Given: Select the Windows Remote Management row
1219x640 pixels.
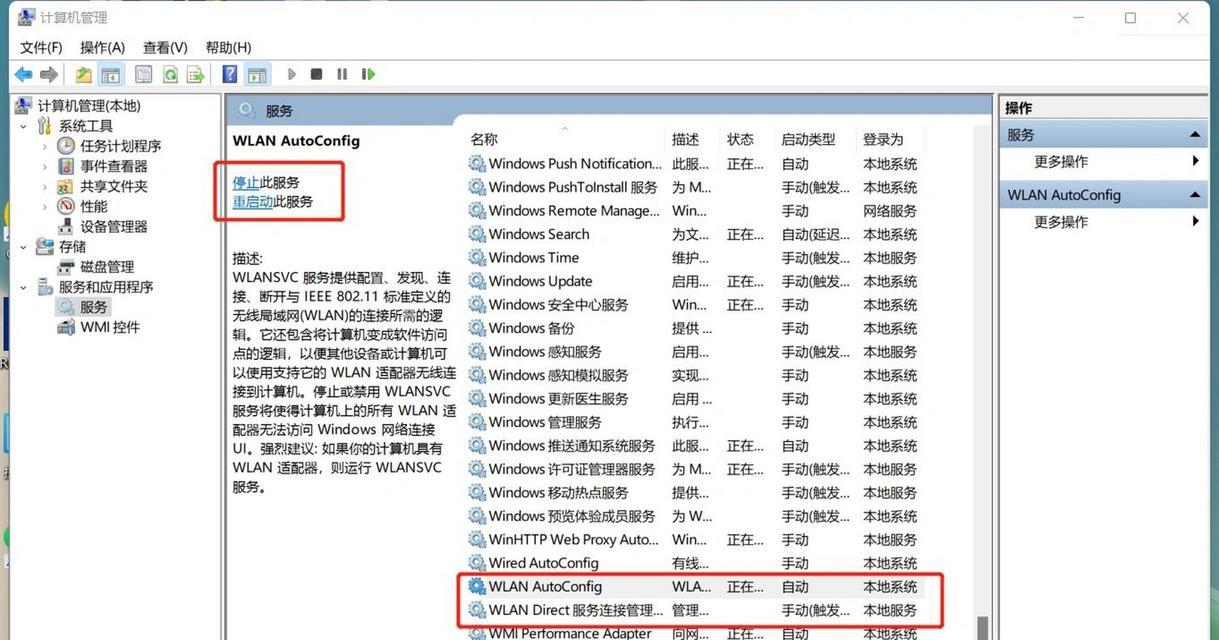Looking at the screenshot, I should pyautogui.click(x=693, y=211).
